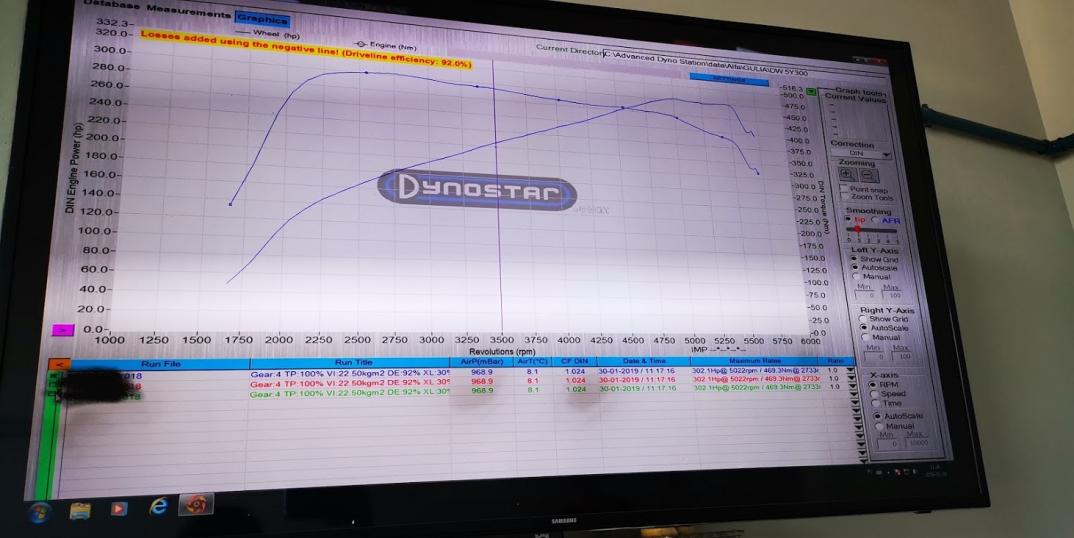This screenshot has height=538, width=1074.
Task: Click the Run File column header
Action: pos(162,364)
